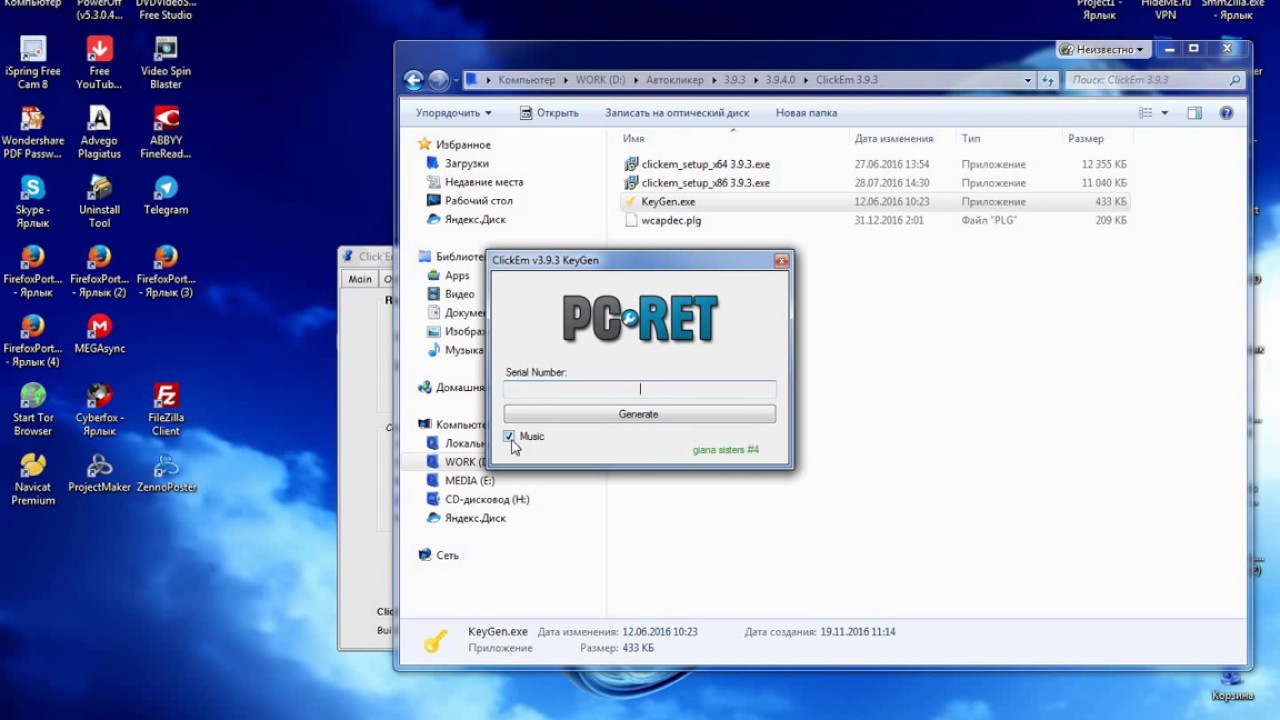Click the Generate button in KeyGen
The image size is (1280, 720).
pos(639,414)
